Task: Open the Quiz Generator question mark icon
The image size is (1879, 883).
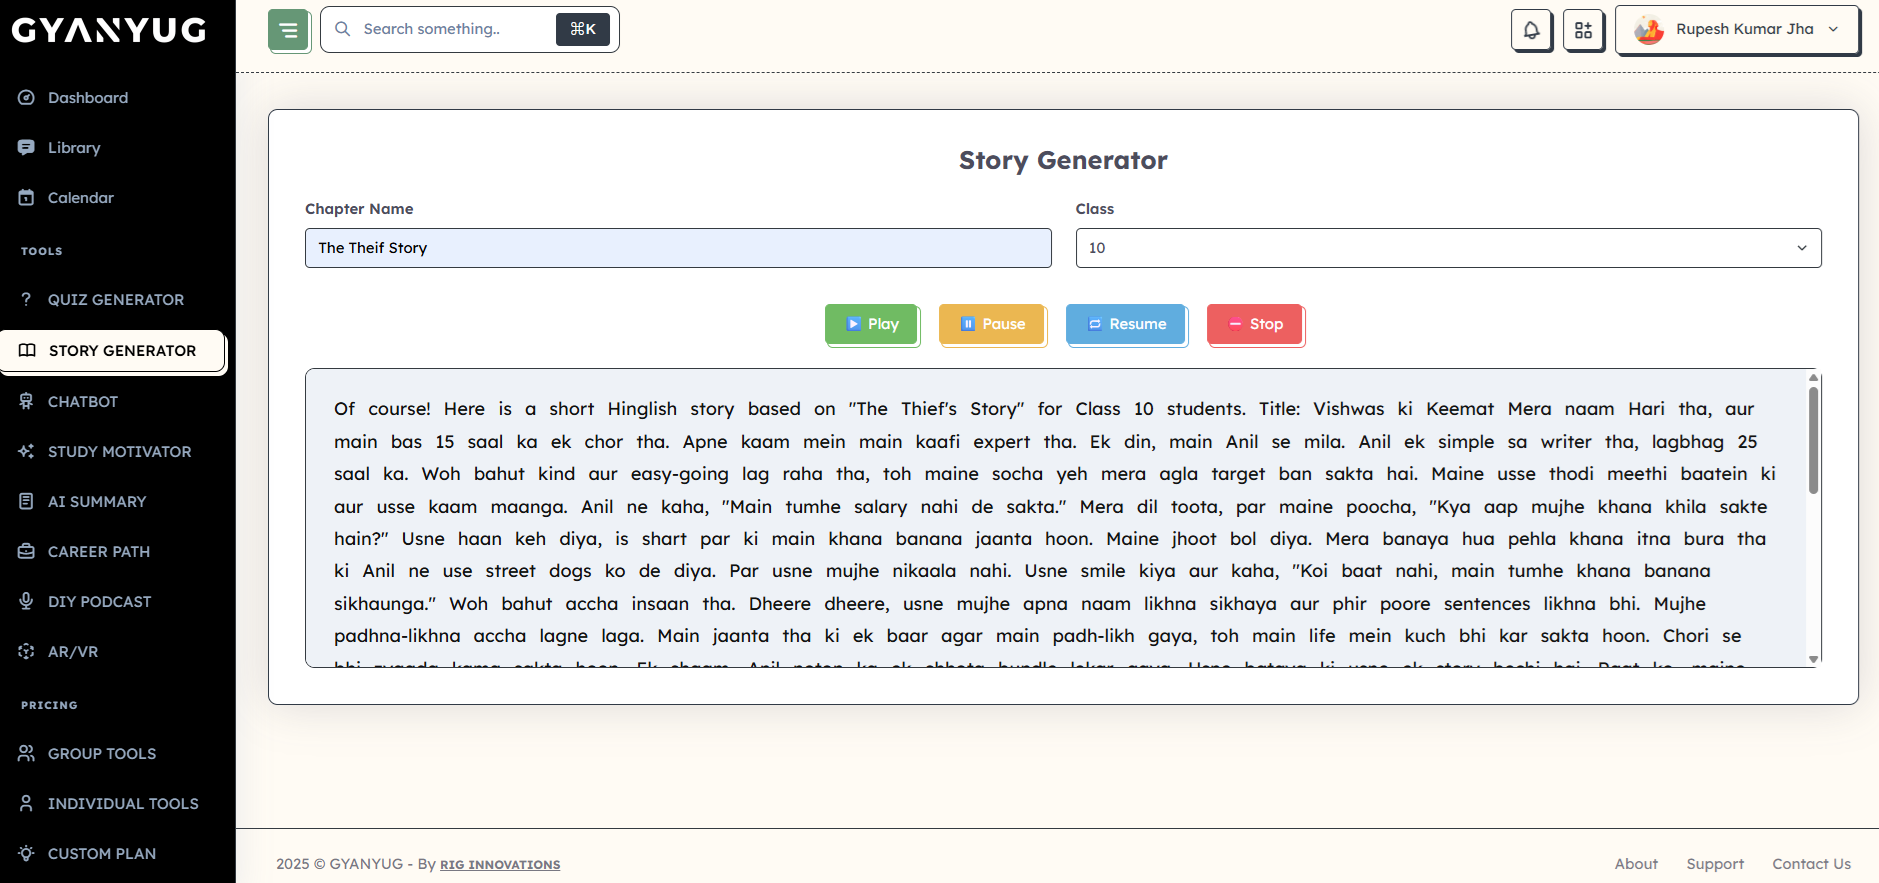Action: [x=27, y=299]
